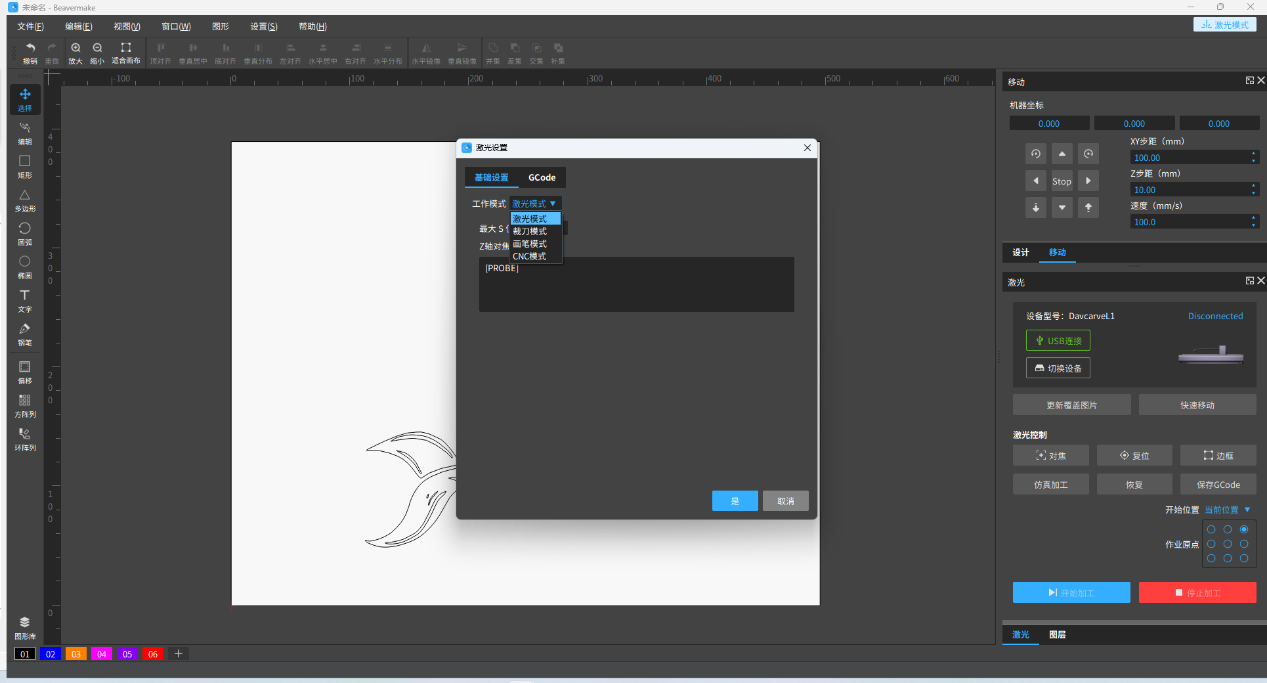Select bottom-right 作业原点 radio button

tap(1244, 558)
